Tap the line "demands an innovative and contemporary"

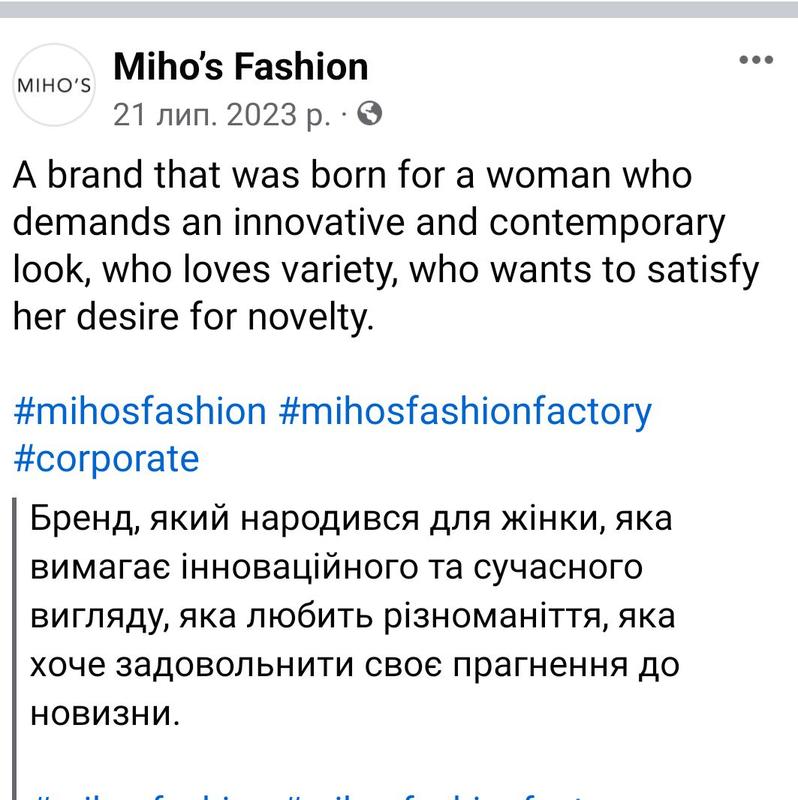click(x=368, y=223)
